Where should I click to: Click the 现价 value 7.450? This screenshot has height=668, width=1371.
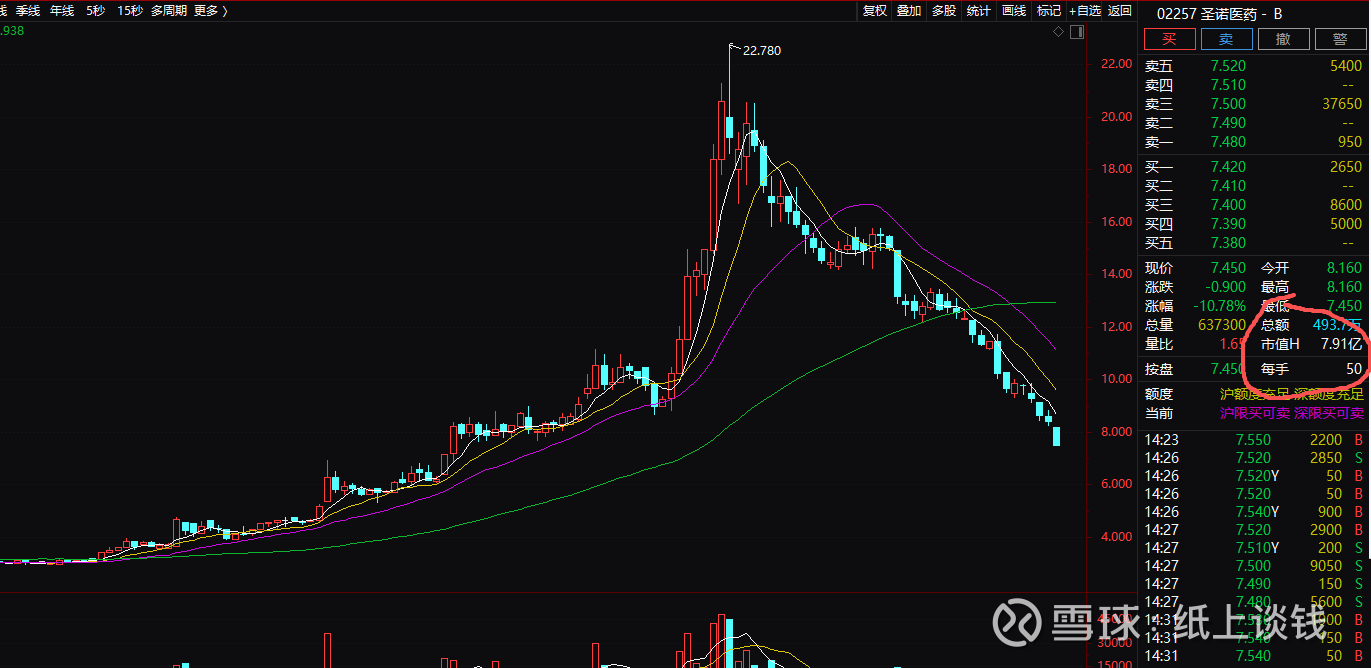click(x=1228, y=268)
